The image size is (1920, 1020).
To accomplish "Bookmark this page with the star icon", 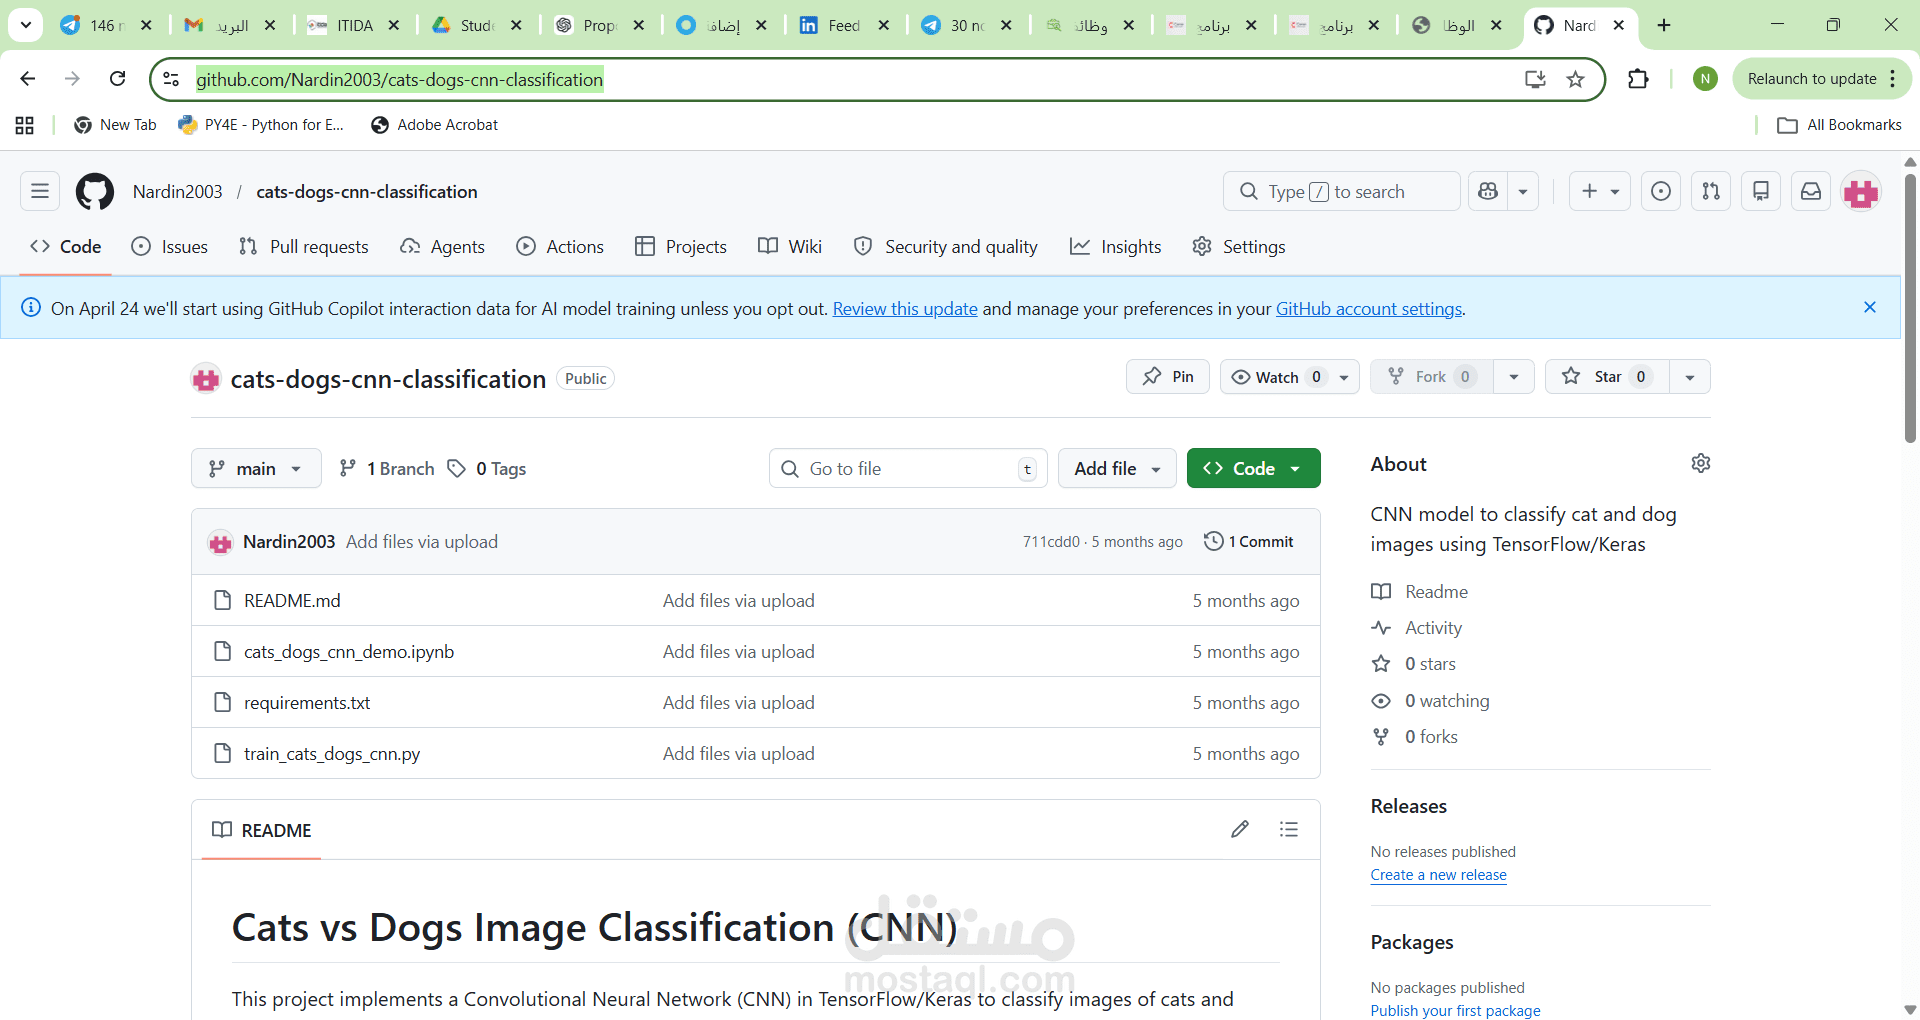I will [x=1576, y=79].
